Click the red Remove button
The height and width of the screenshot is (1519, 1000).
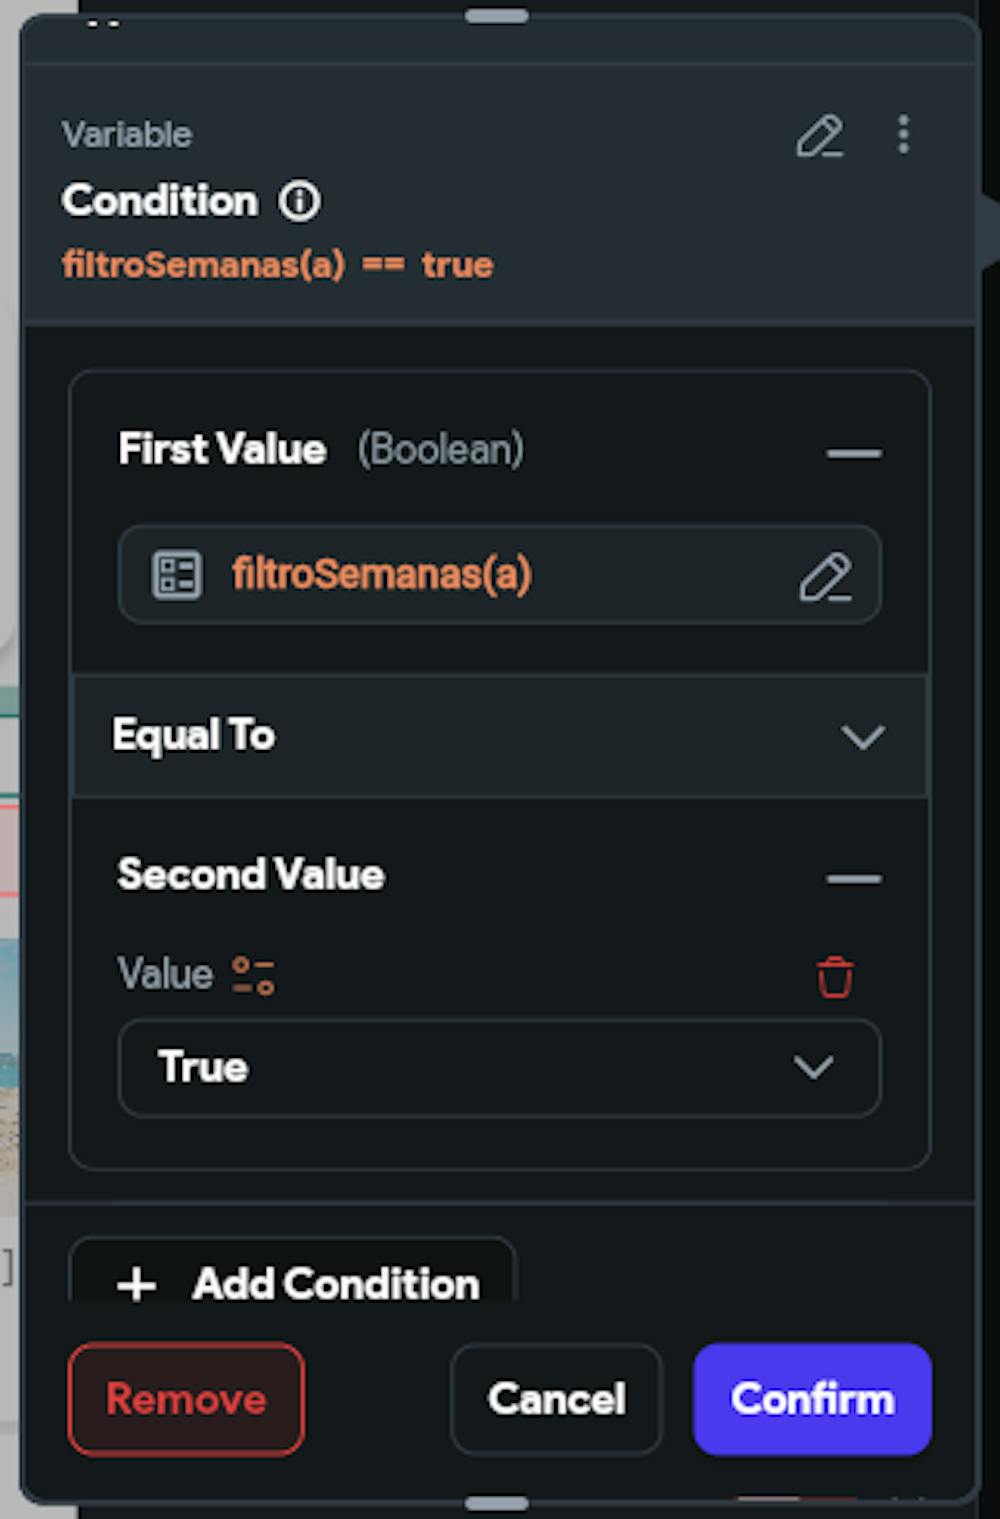[x=186, y=1399]
